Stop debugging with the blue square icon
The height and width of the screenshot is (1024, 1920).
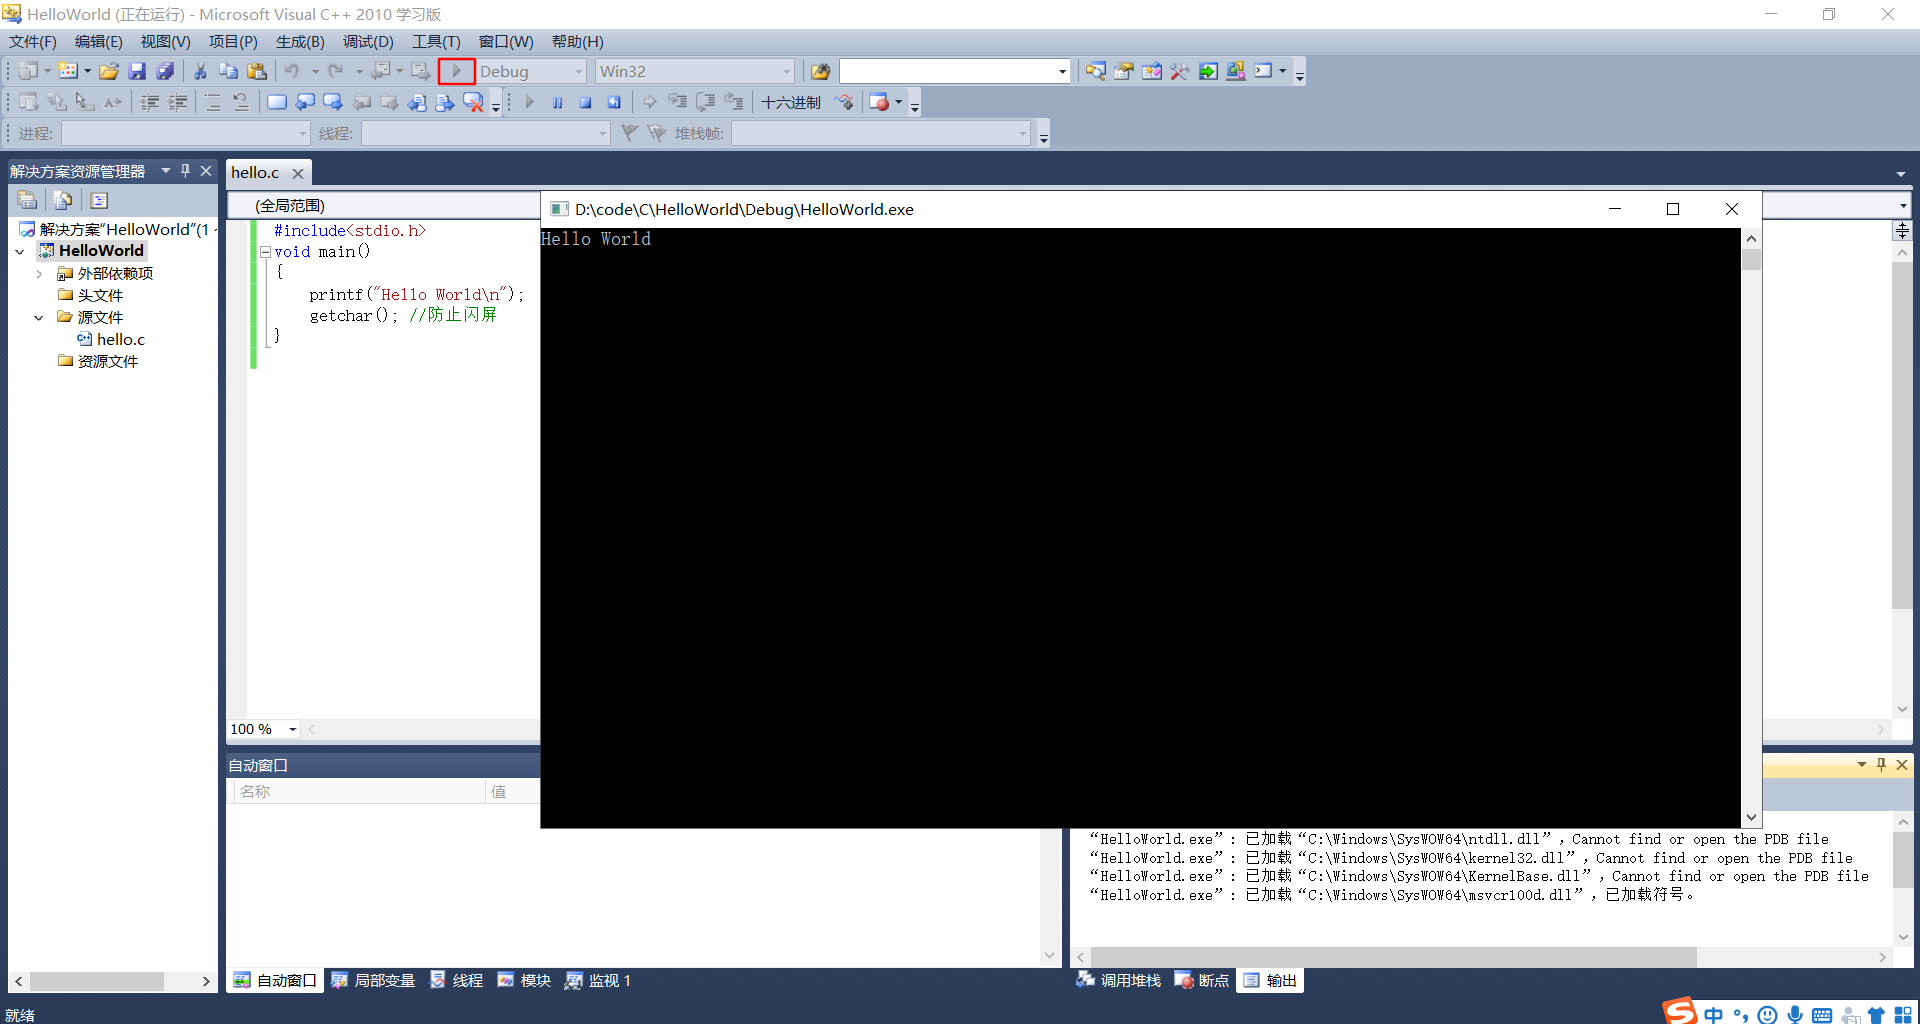pyautogui.click(x=586, y=102)
